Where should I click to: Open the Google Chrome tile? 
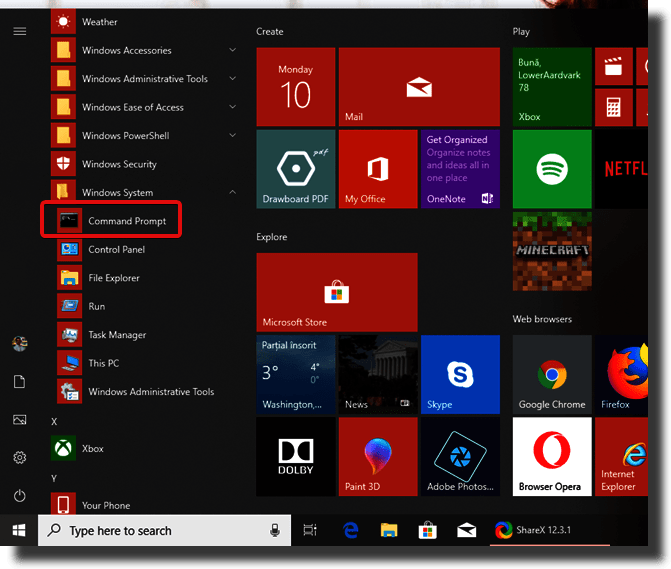tap(552, 374)
